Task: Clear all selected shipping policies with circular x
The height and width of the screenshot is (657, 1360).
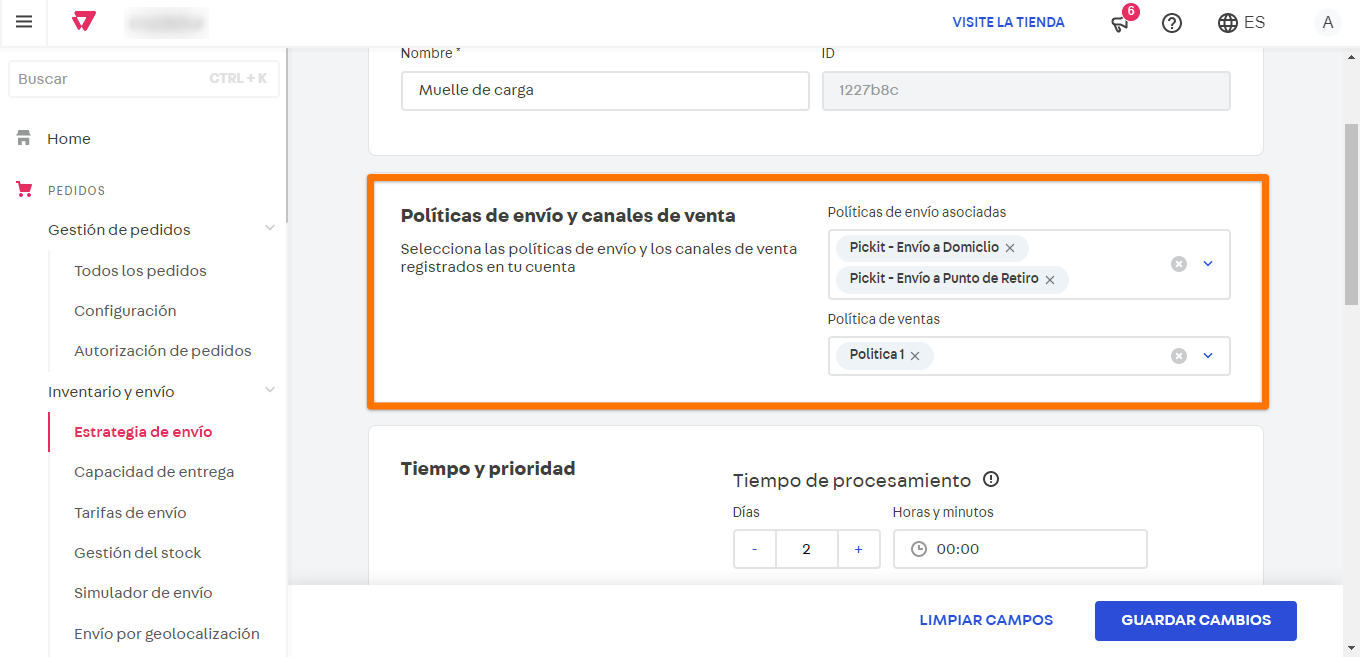Action: [1178, 264]
